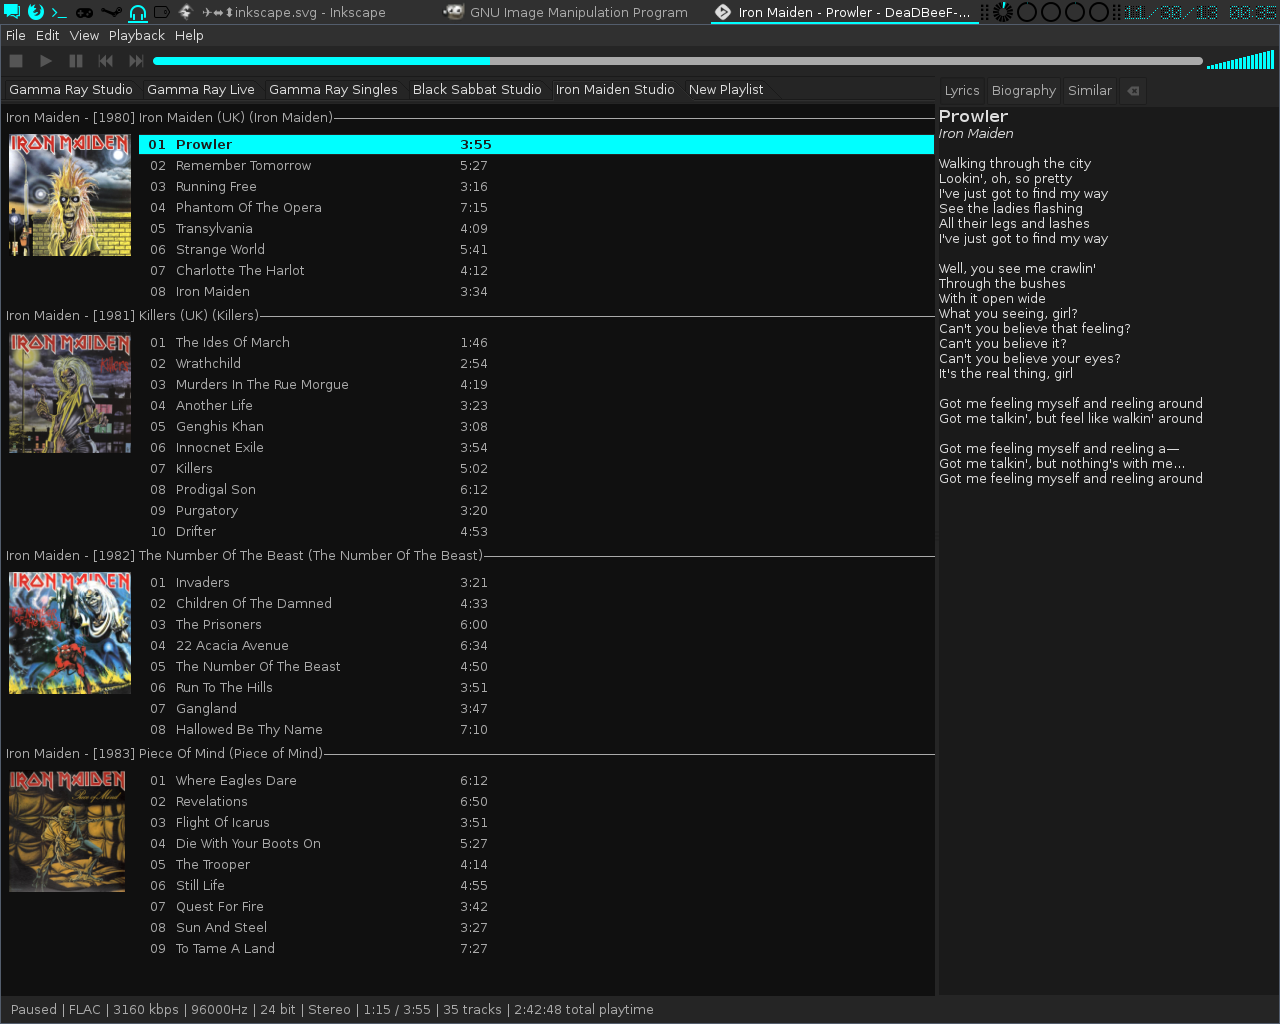Click the 1981 Killers album group header
Image resolution: width=1280 pixels, height=1024 pixels.
pos(468,315)
